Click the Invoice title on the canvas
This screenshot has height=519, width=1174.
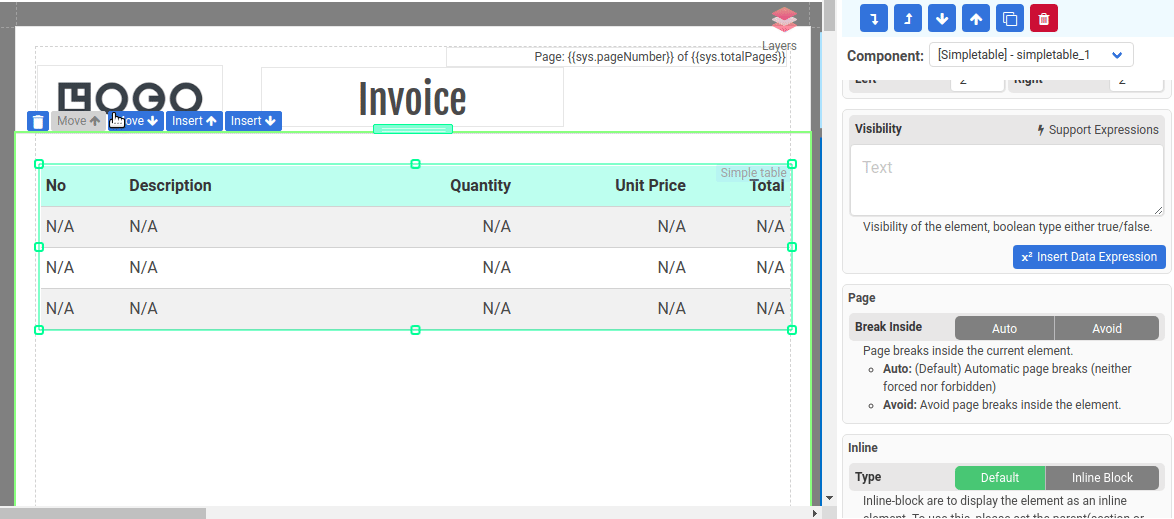pyautogui.click(x=412, y=98)
